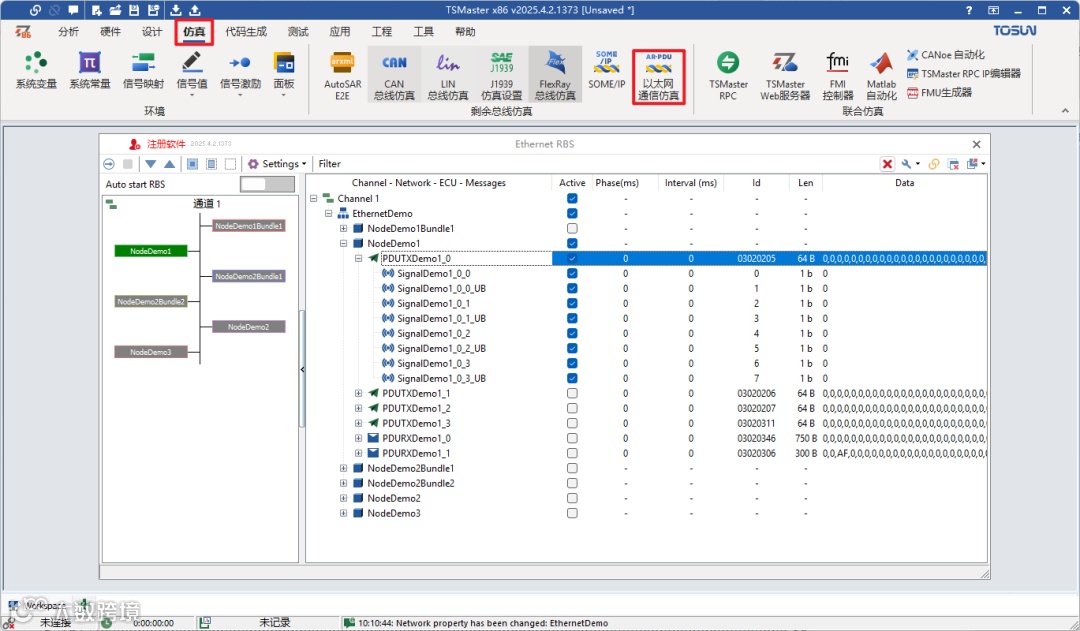Check the Active box for NodeDemo3
Image resolution: width=1080 pixels, height=631 pixels.
[x=572, y=513]
